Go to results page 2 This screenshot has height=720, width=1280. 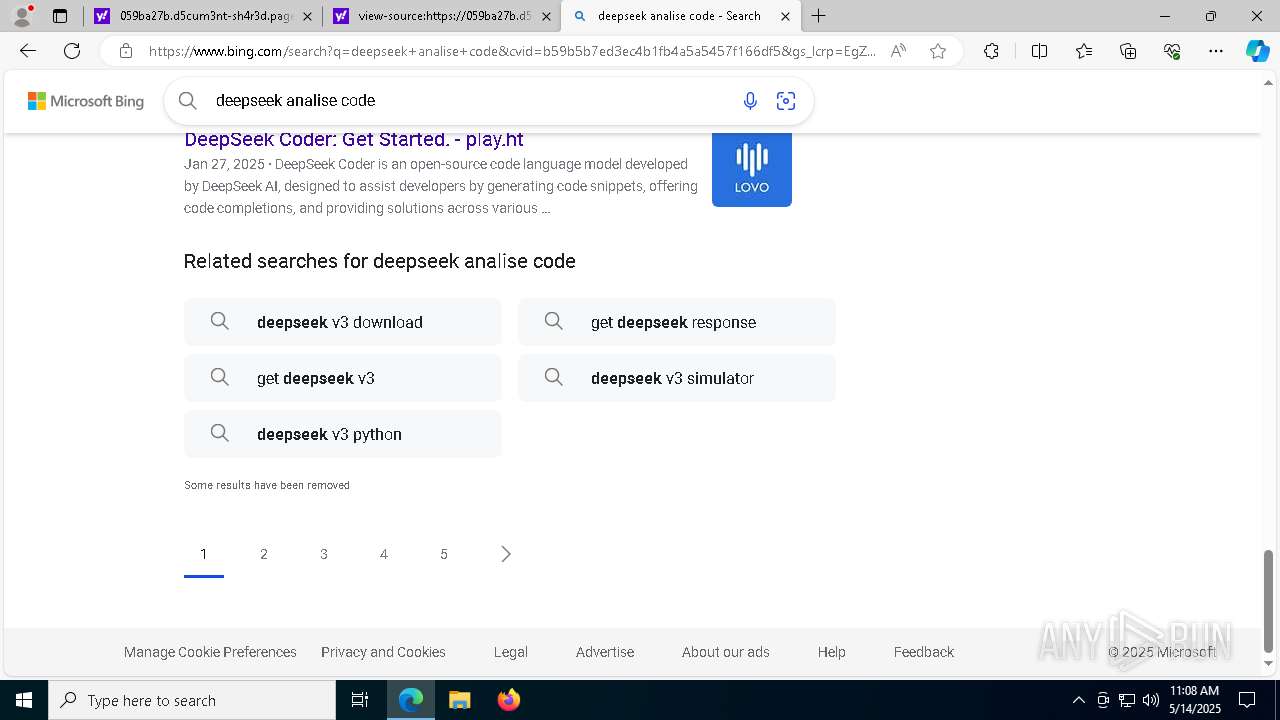264,554
